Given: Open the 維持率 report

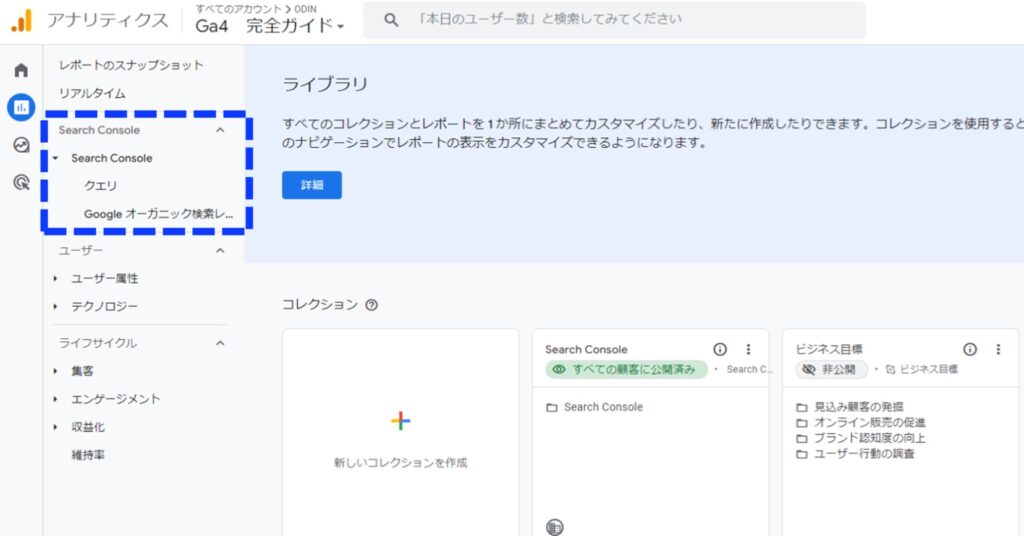Looking at the screenshot, I should coord(88,455).
